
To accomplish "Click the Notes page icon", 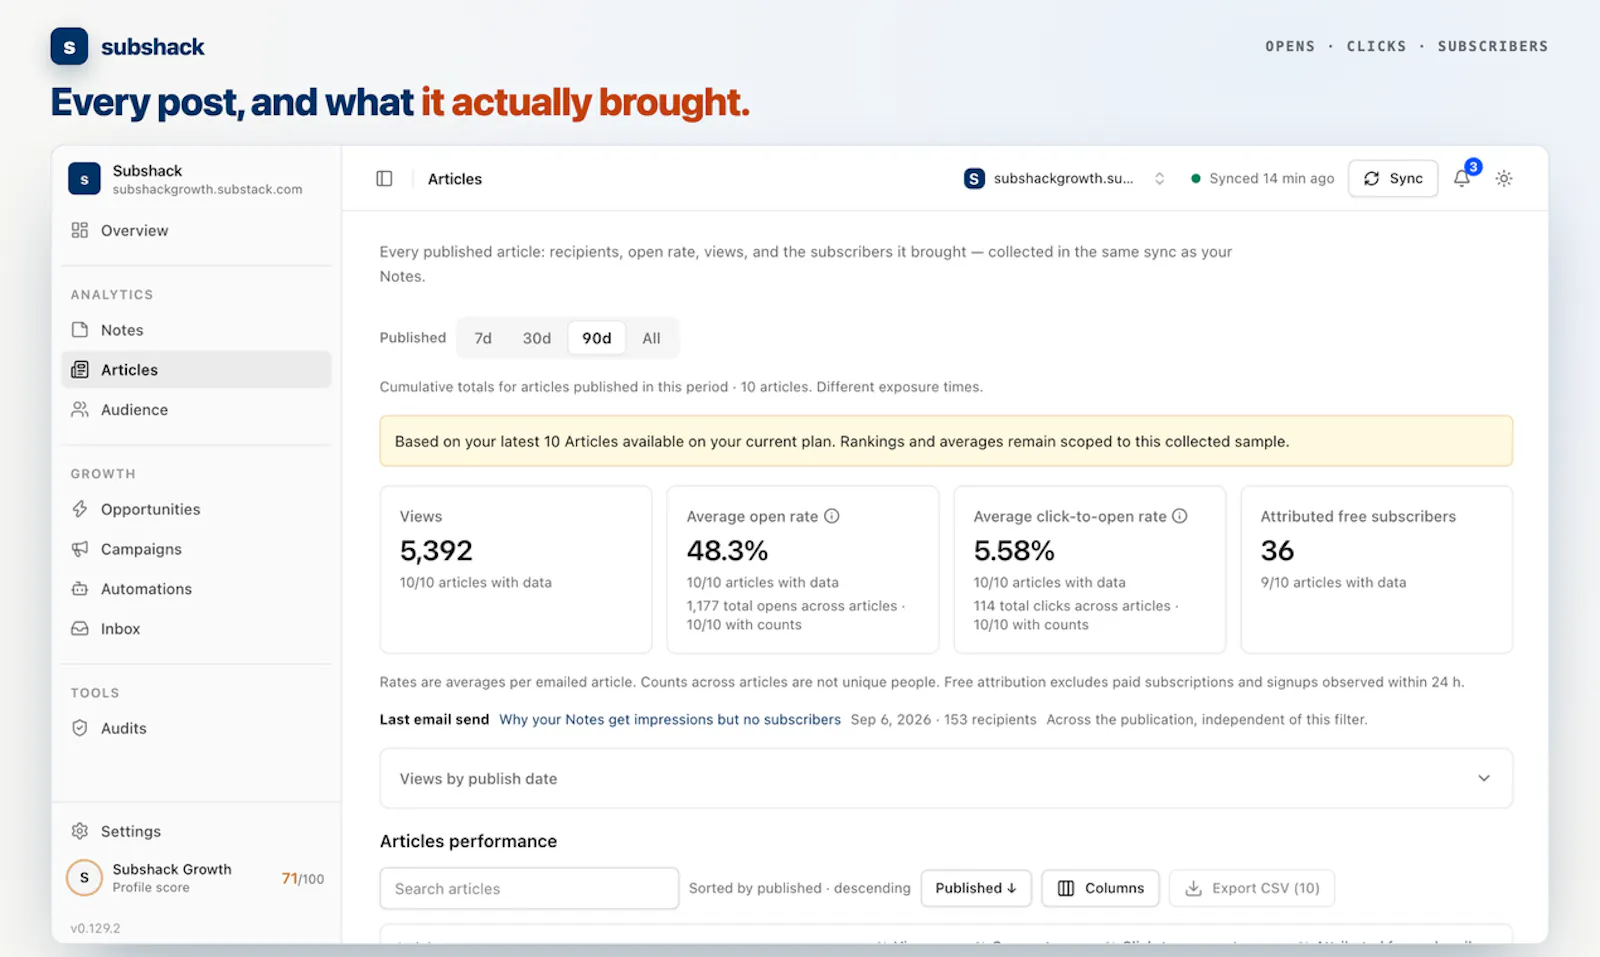I will pos(80,330).
